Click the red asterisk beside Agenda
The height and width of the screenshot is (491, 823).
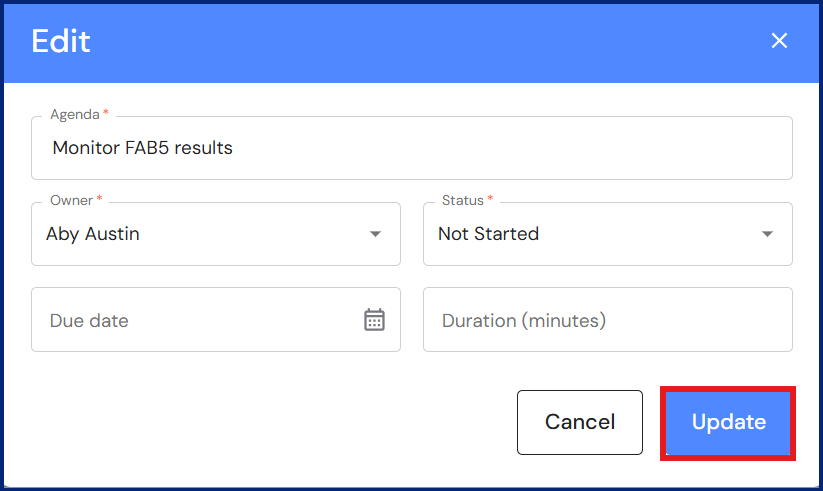[106, 115]
